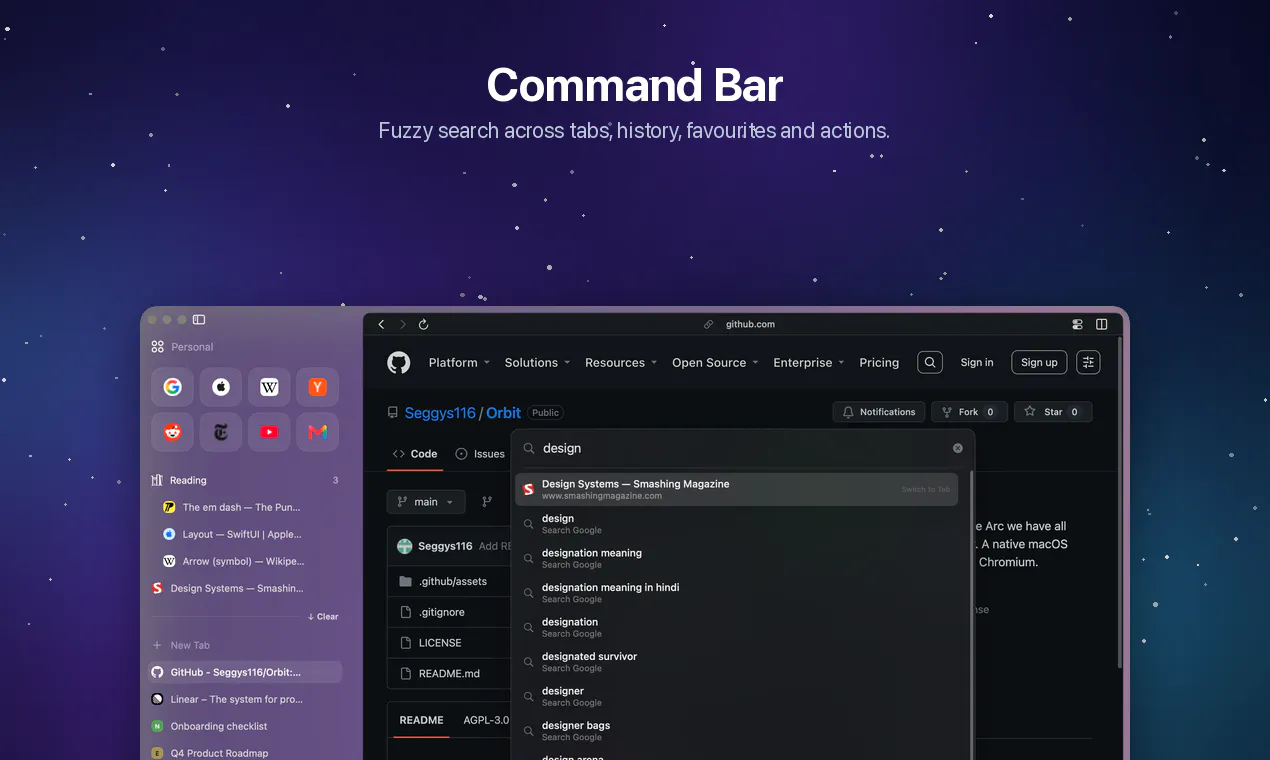Screen dimensions: 1270x760
Task: Open the Y Combinator favourite tile
Action: pyautogui.click(x=317, y=387)
